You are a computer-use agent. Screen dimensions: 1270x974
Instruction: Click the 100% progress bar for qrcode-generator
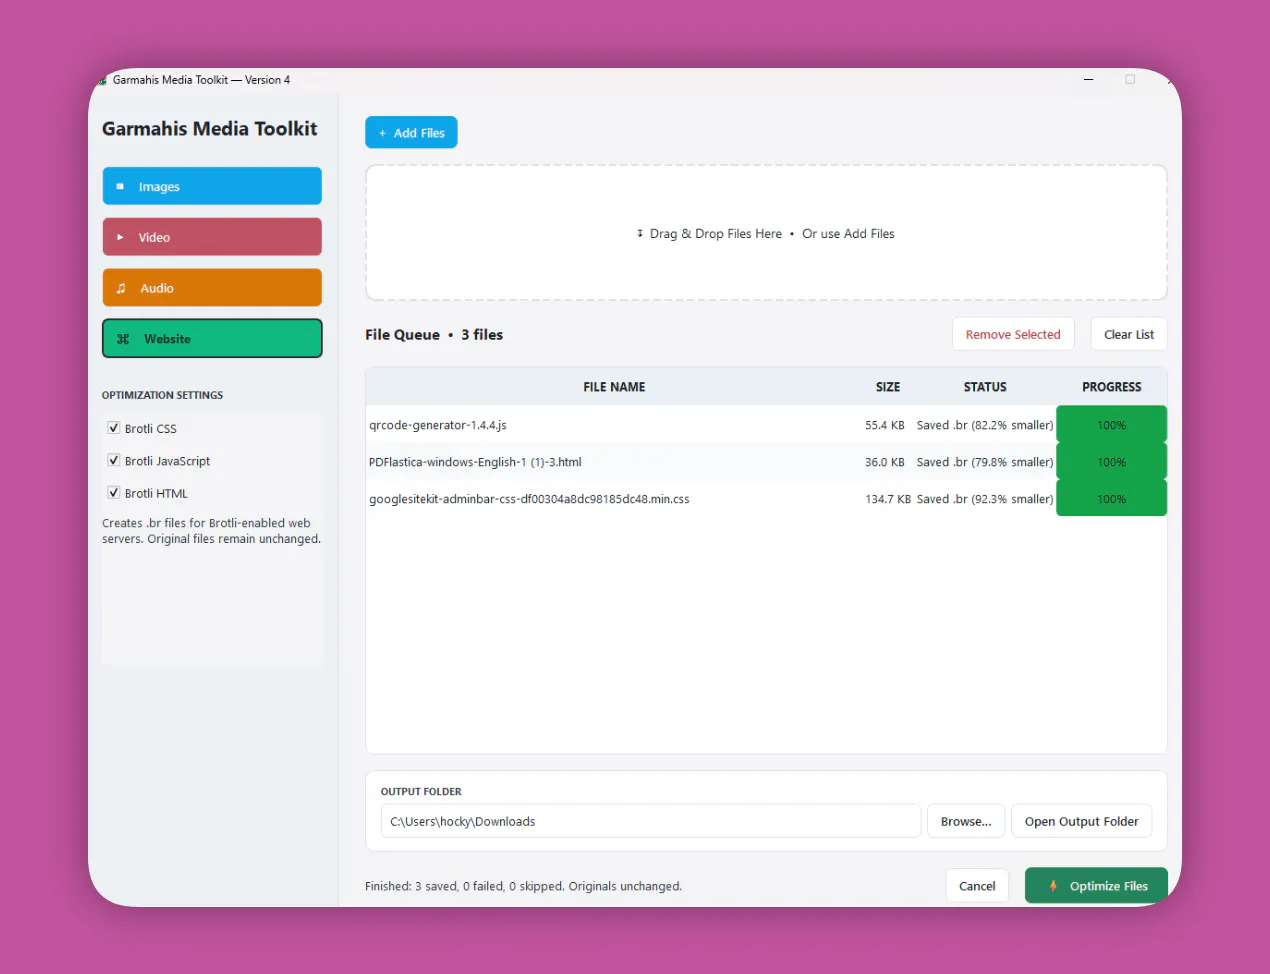click(x=1112, y=425)
